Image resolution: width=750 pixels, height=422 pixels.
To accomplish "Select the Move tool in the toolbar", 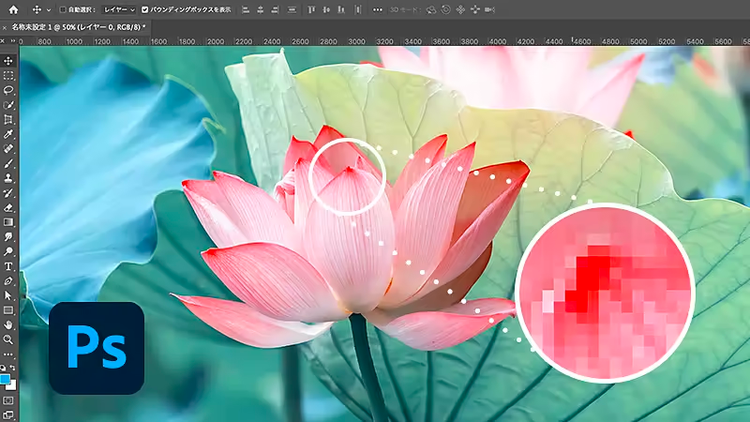I will pos(9,61).
